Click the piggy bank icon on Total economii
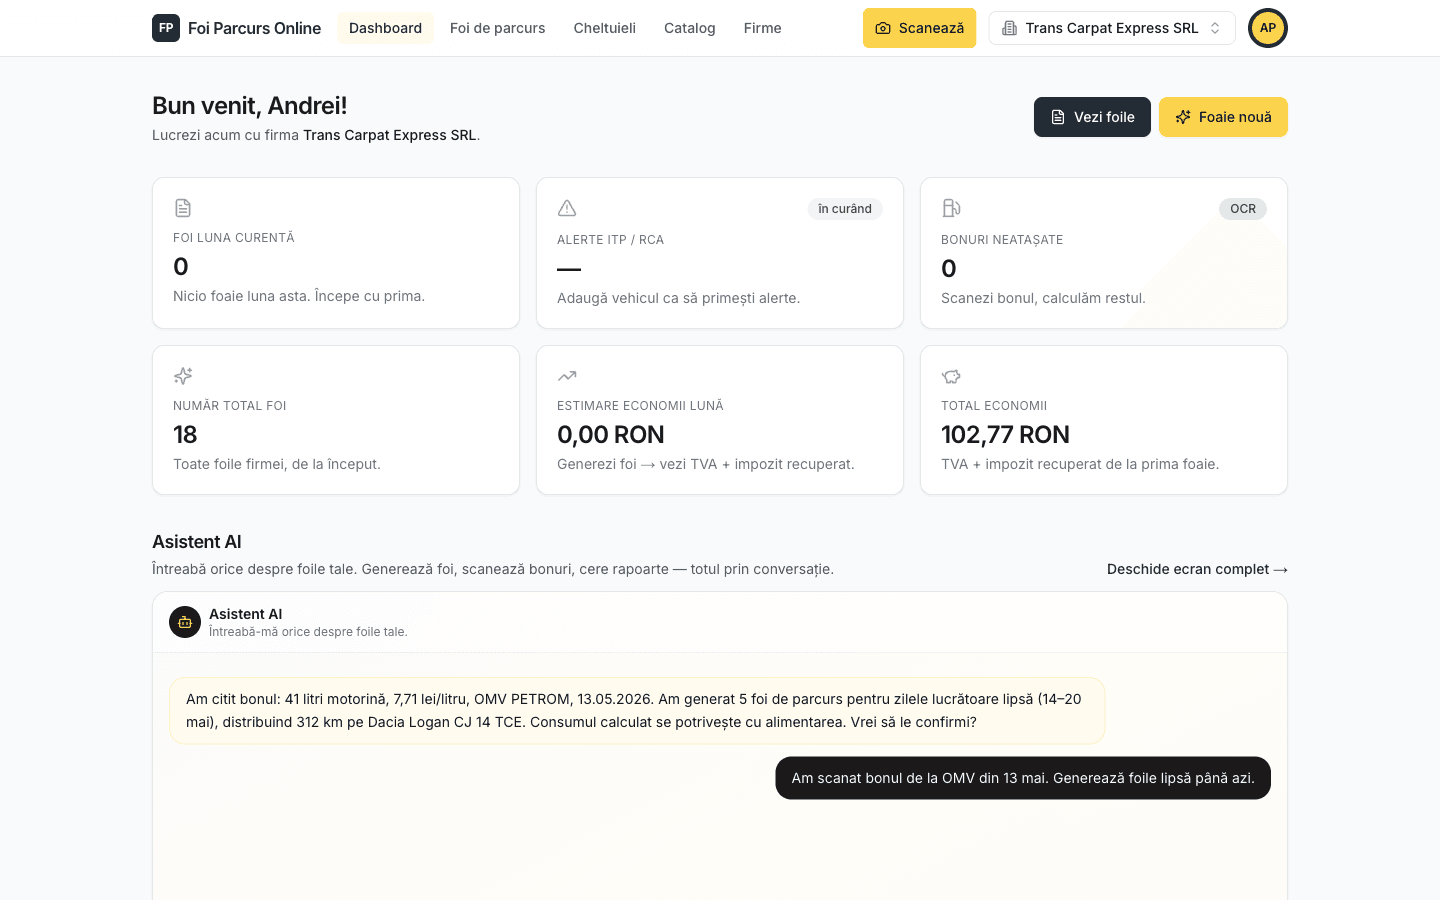 click(x=951, y=376)
